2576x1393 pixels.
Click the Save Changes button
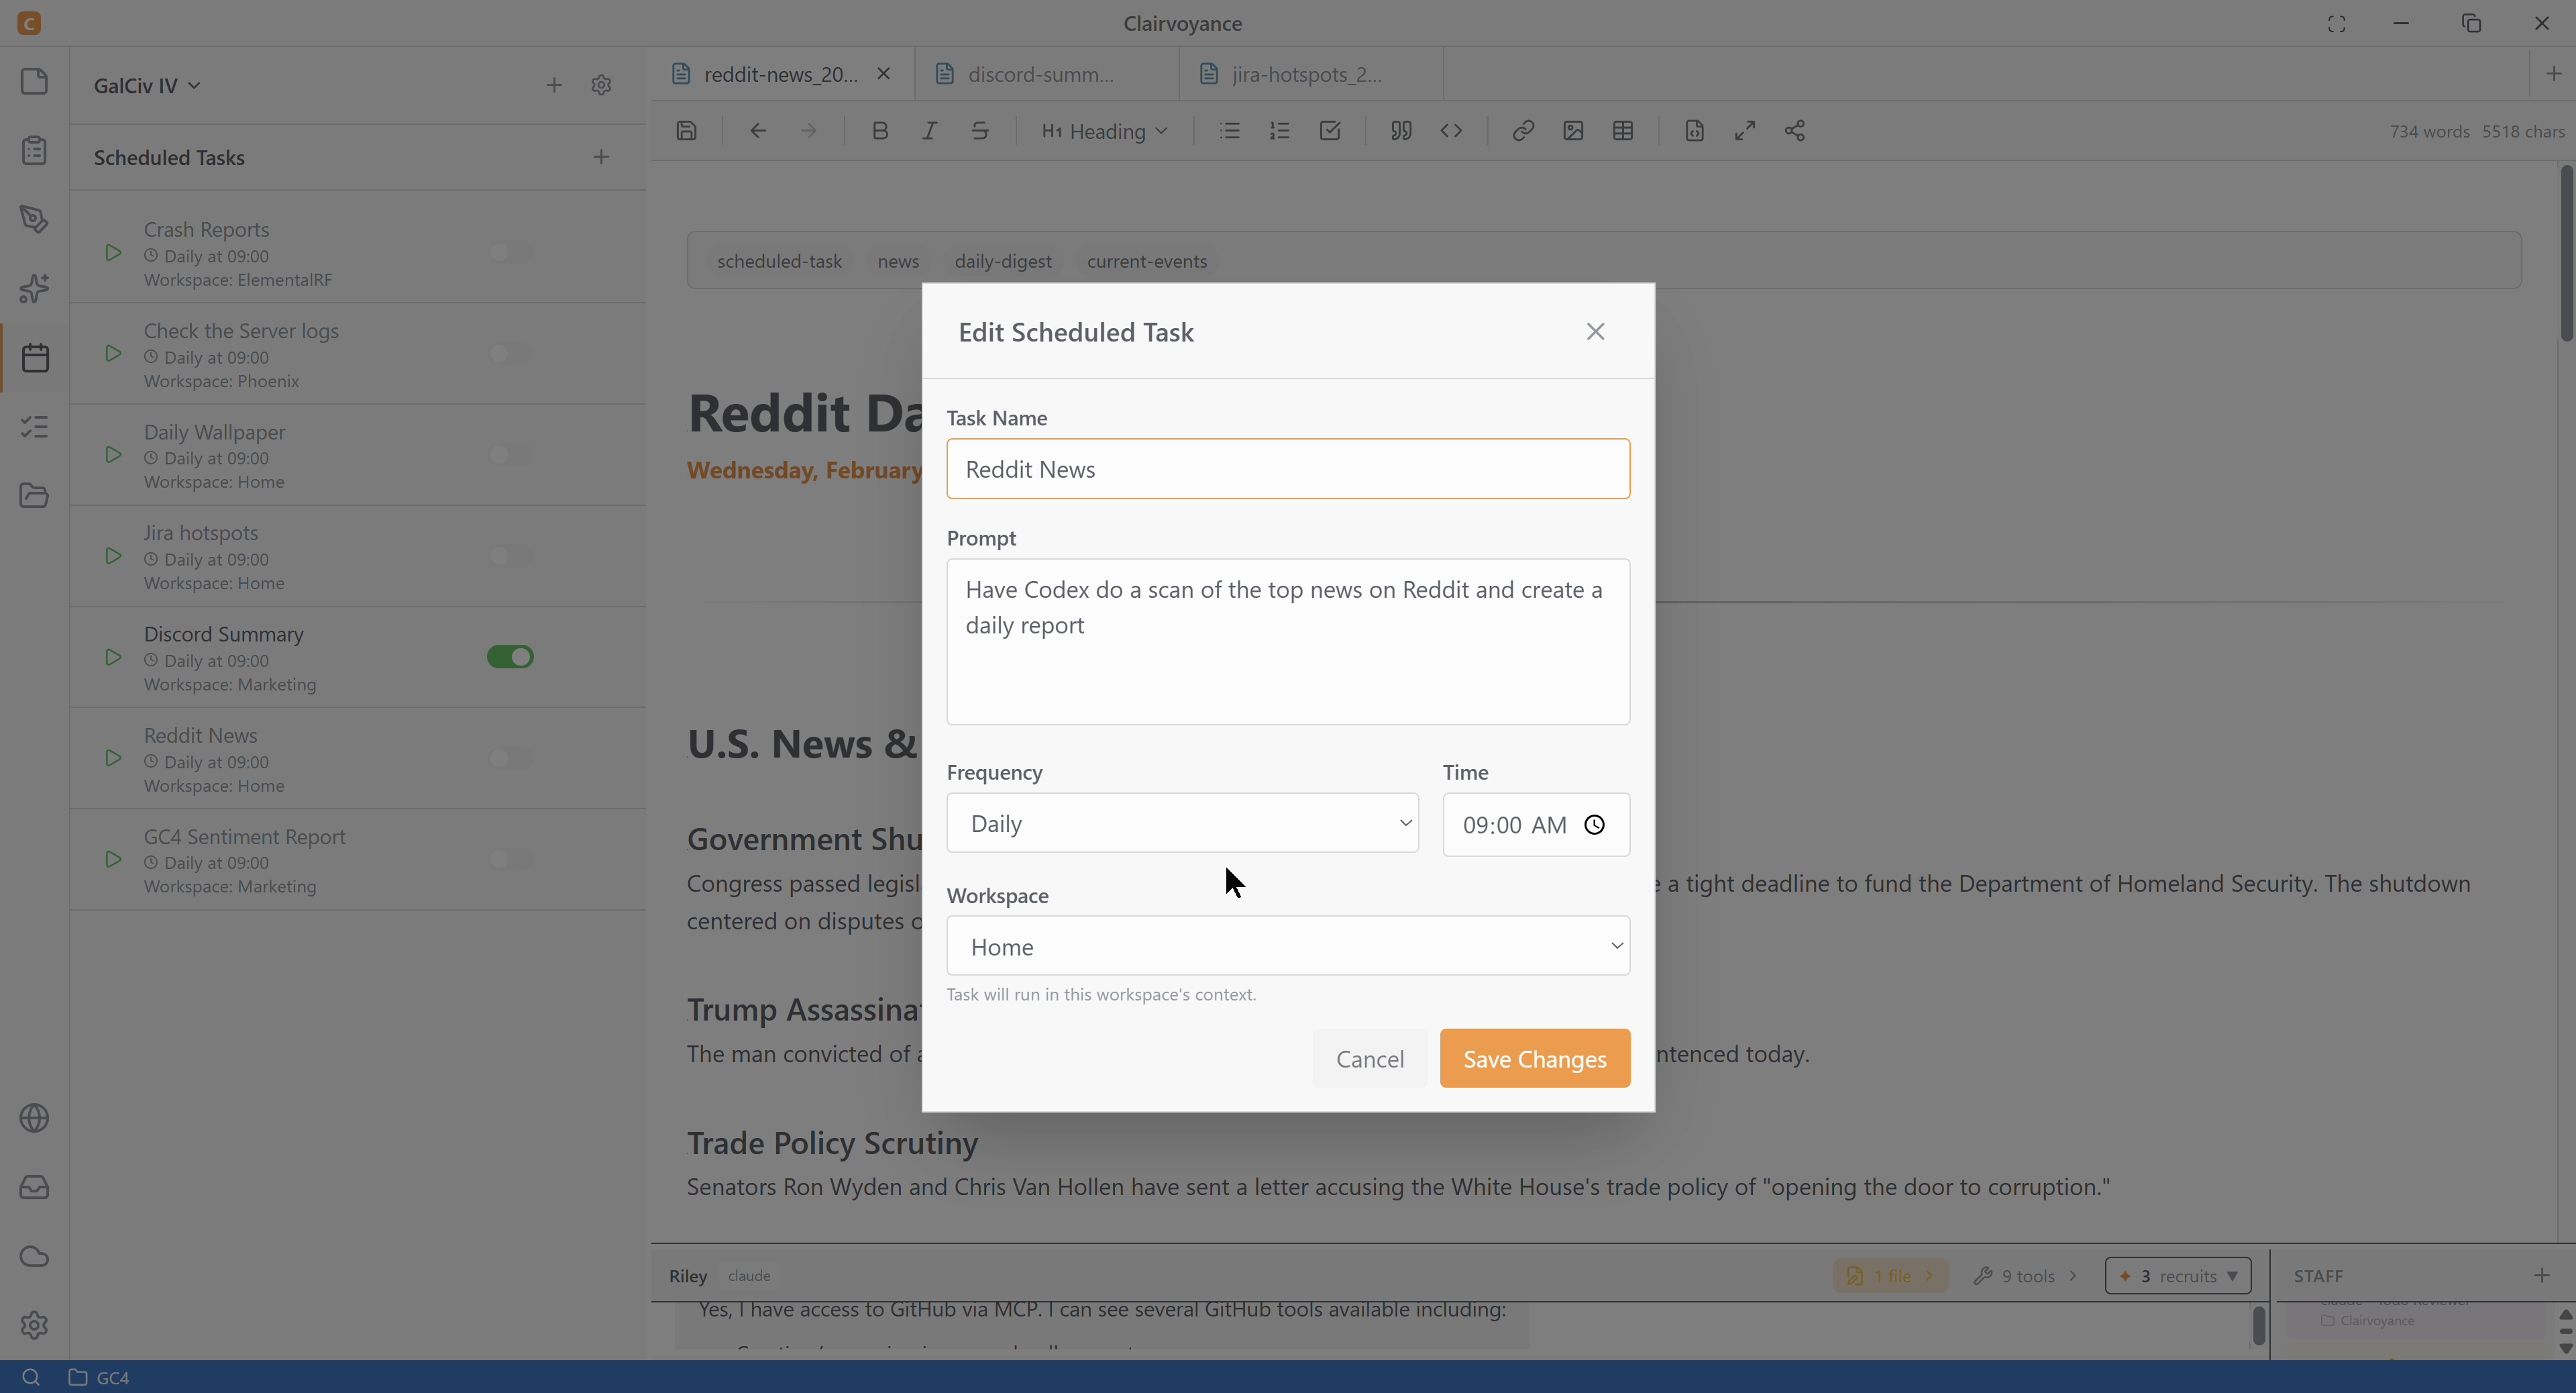[x=1534, y=1058]
